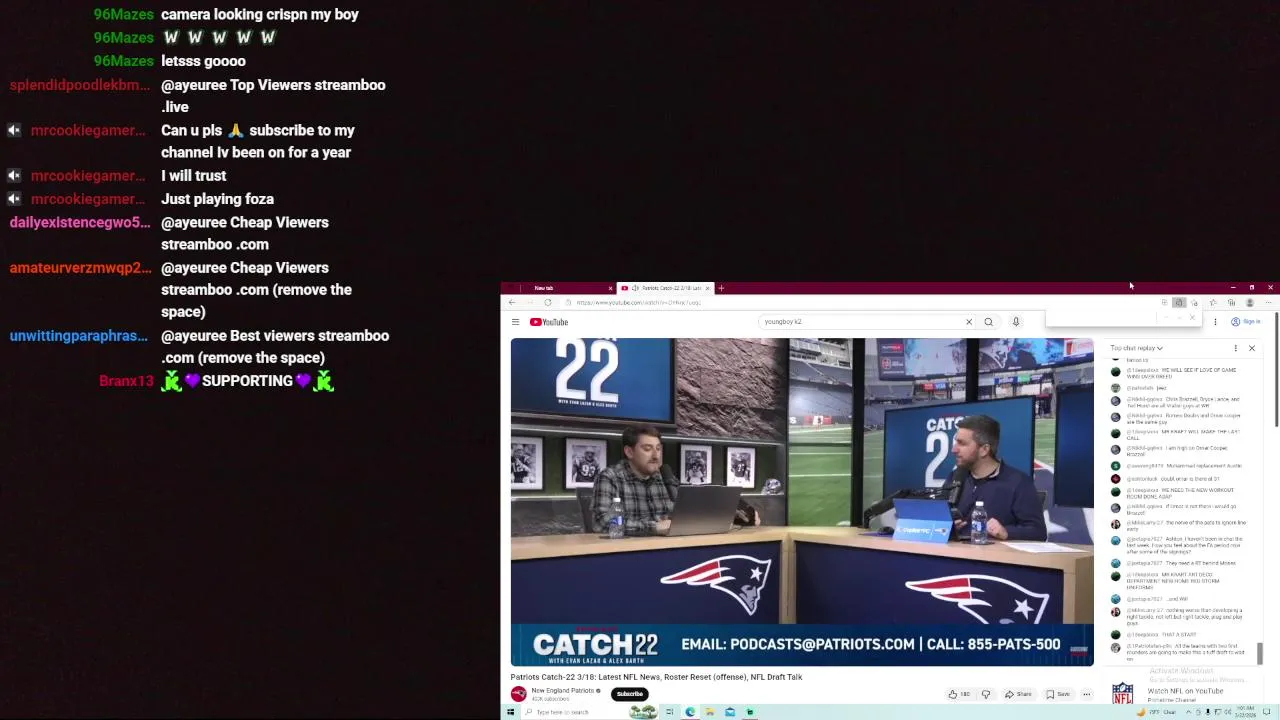The image size is (1280, 720).
Task: Open Microsoft Edge from taskbar
Action: pos(690,712)
